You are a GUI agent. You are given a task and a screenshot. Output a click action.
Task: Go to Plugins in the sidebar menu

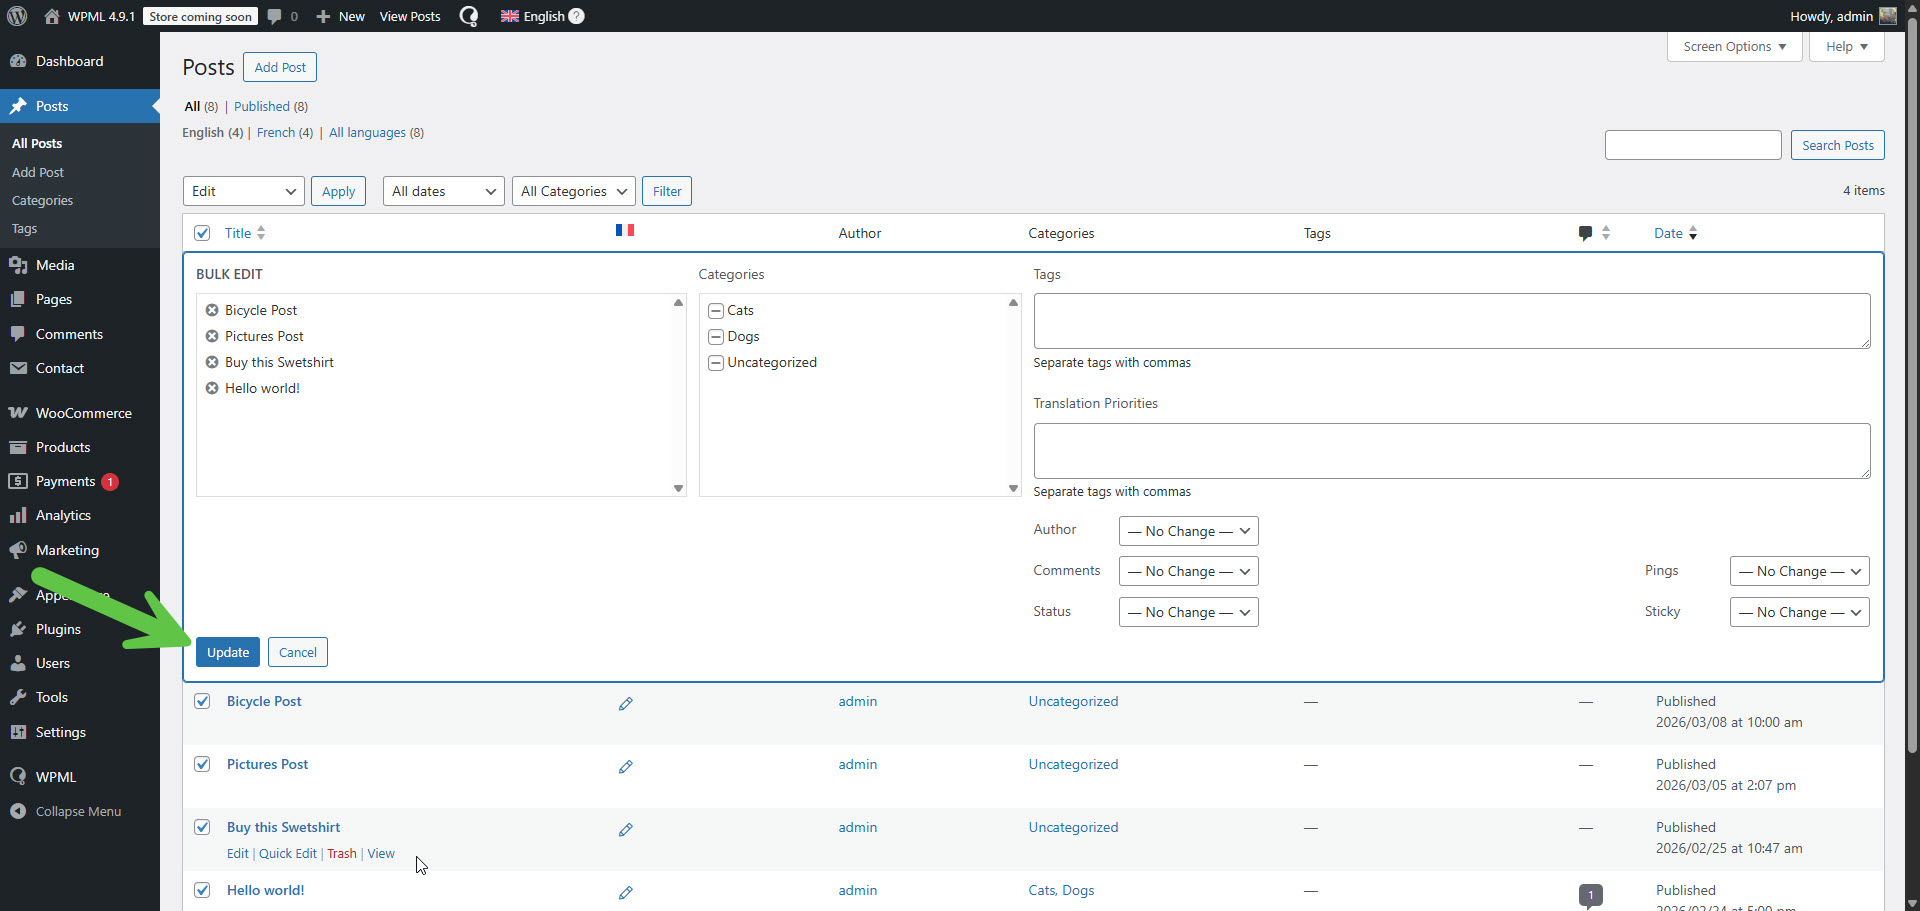coord(58,629)
